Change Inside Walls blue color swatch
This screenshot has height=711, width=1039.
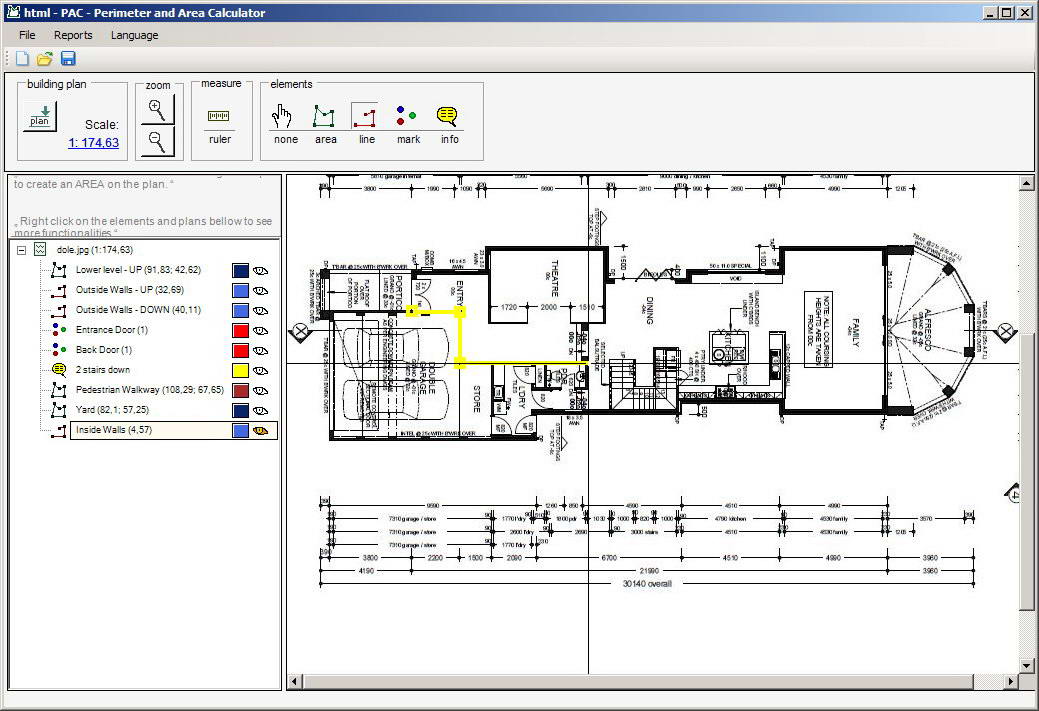(x=241, y=431)
